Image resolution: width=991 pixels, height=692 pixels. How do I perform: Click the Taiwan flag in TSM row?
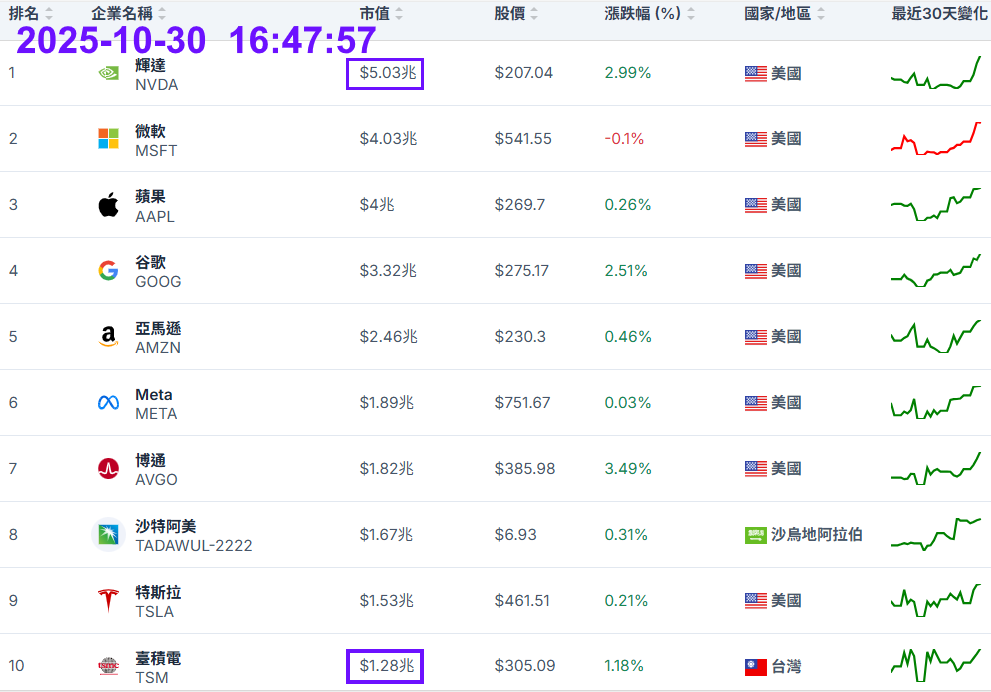tap(756, 667)
